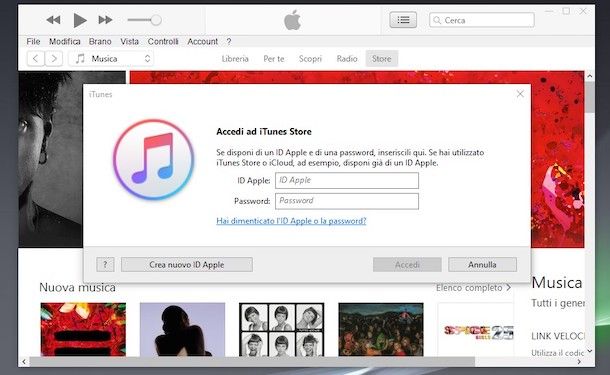610x375 pixels.
Task: Switch to the Radio tab
Action: click(x=347, y=59)
